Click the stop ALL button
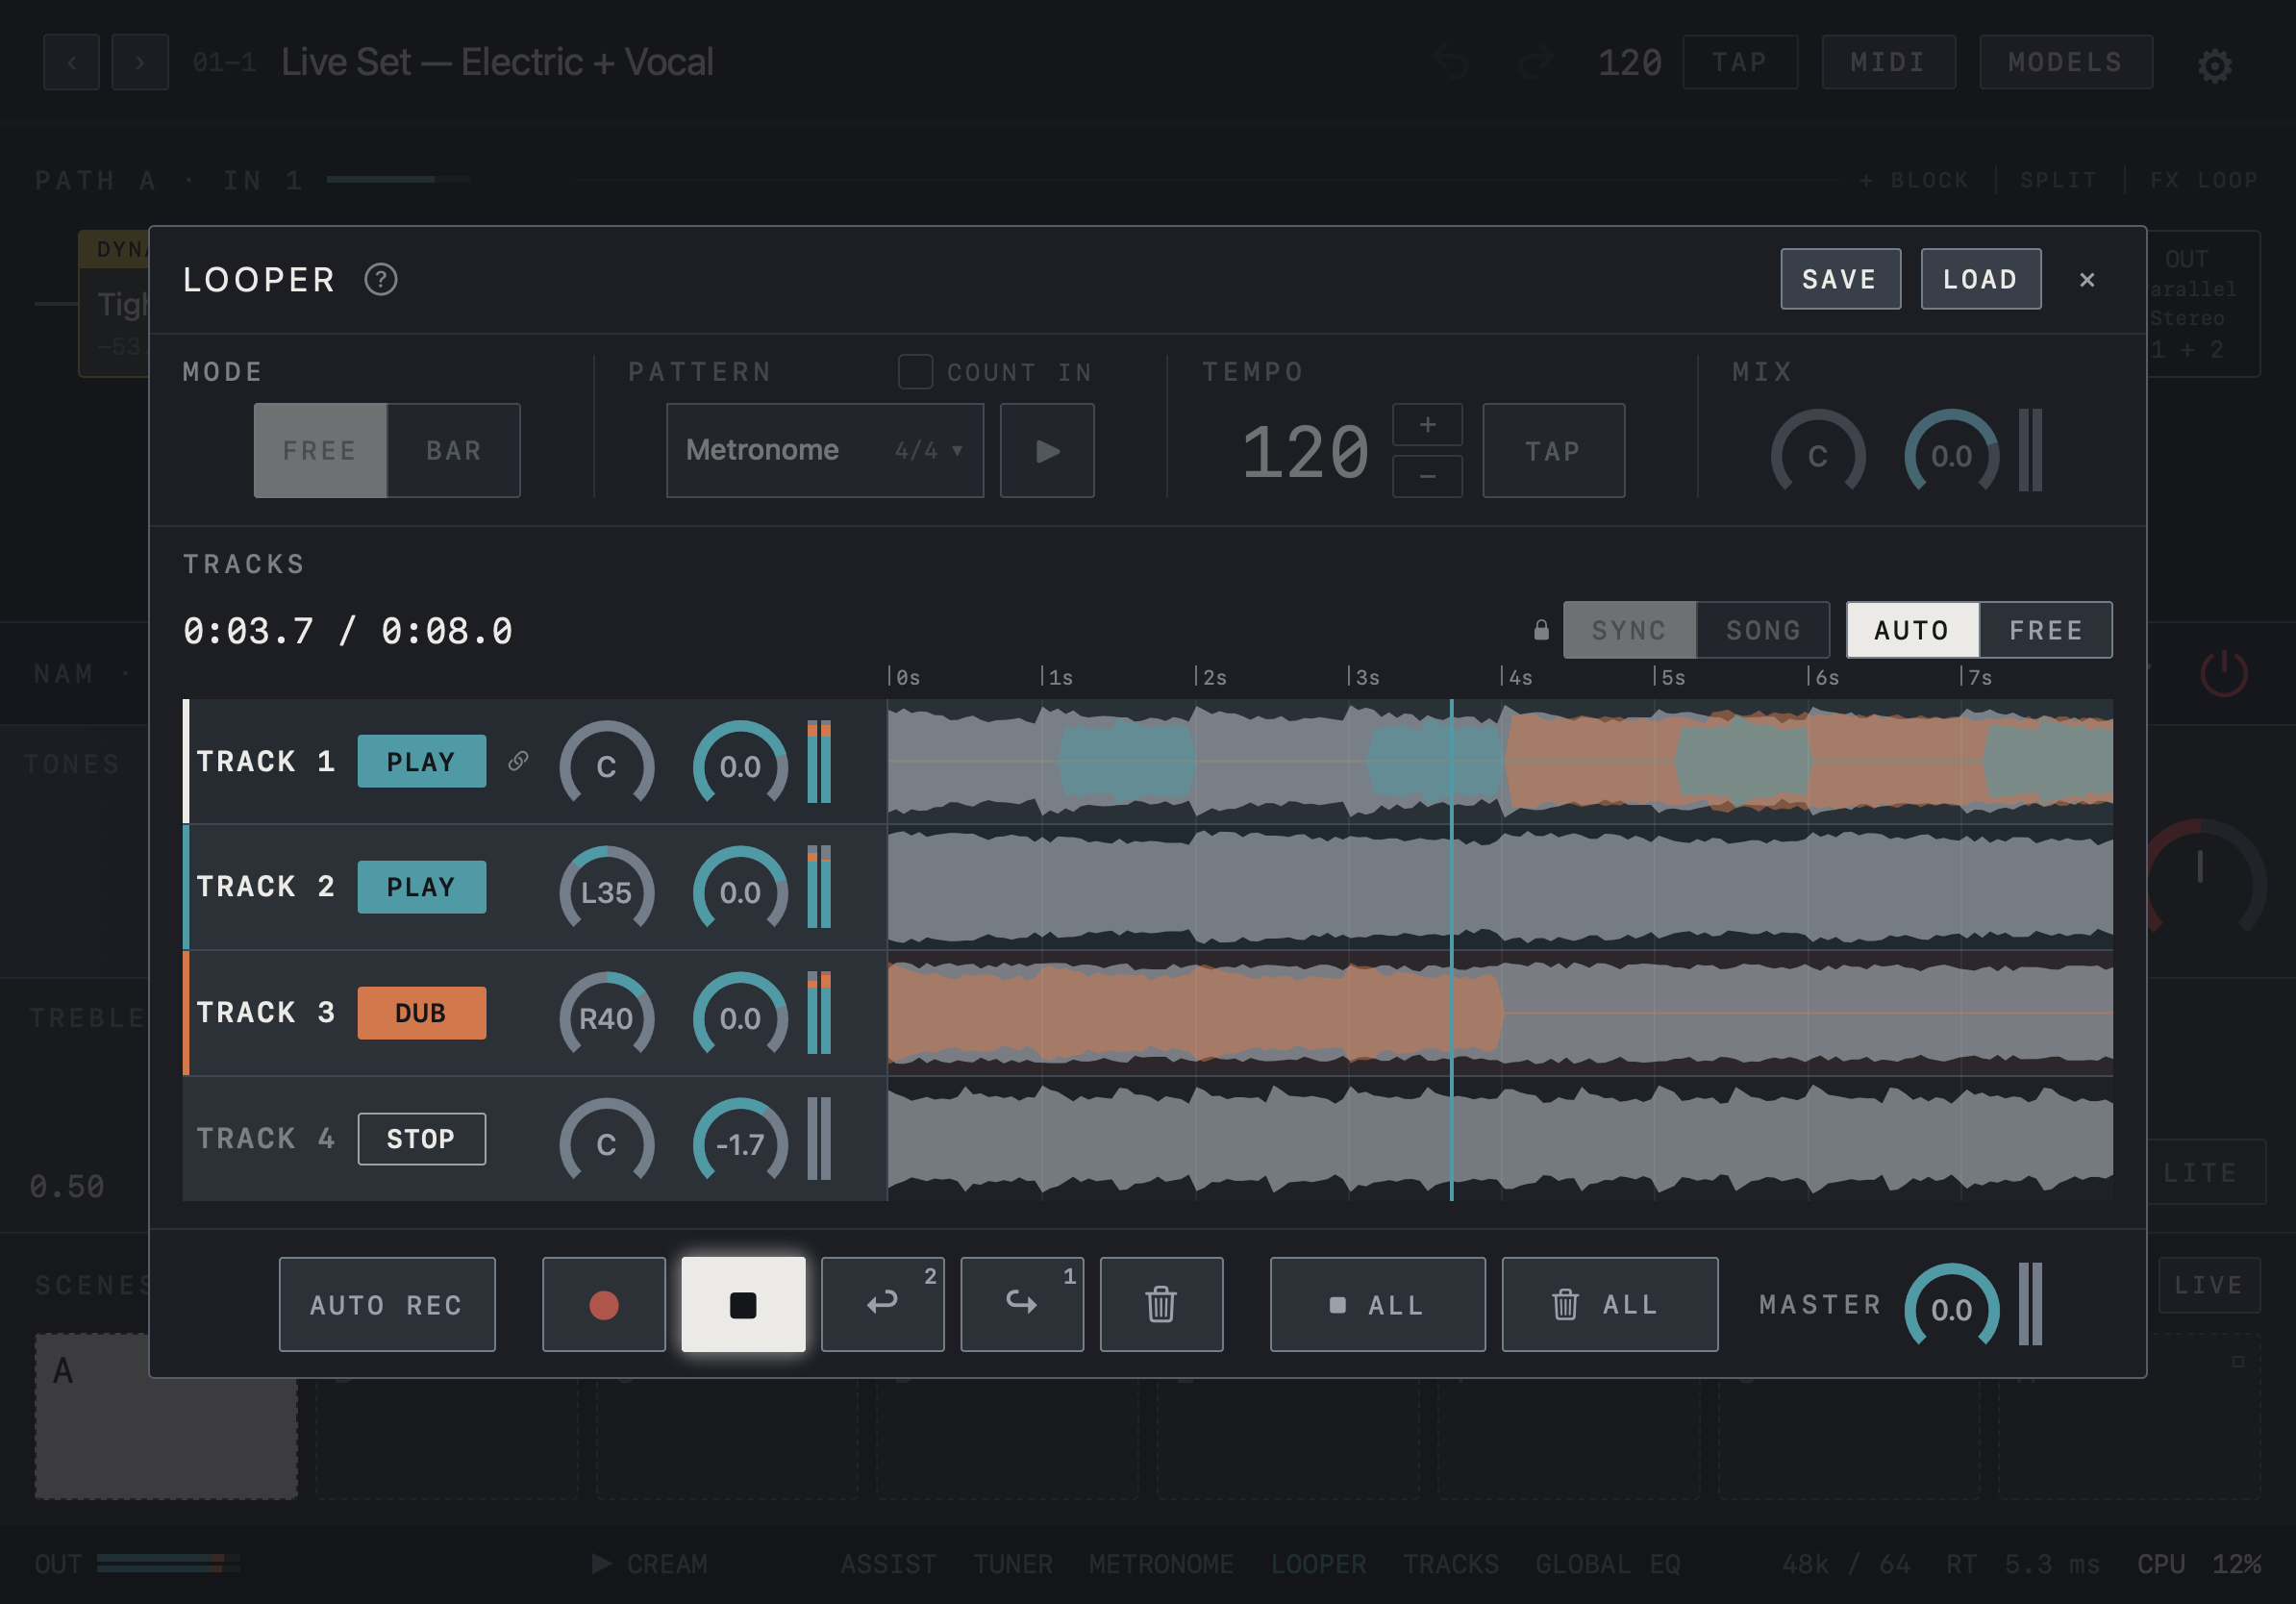 (x=1377, y=1304)
